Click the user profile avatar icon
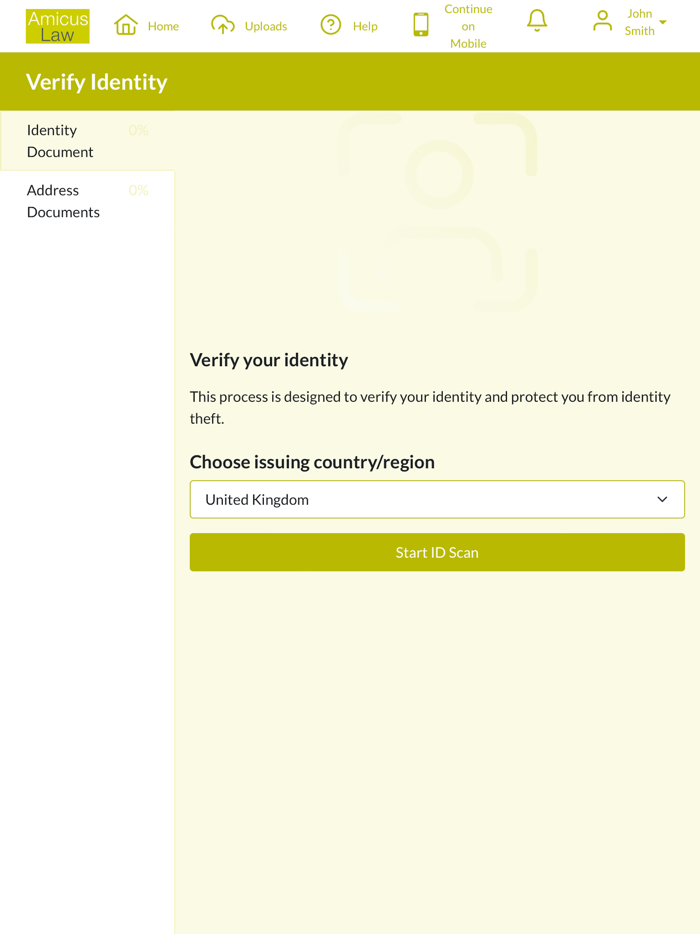Image resolution: width=700 pixels, height=934 pixels. coord(602,21)
